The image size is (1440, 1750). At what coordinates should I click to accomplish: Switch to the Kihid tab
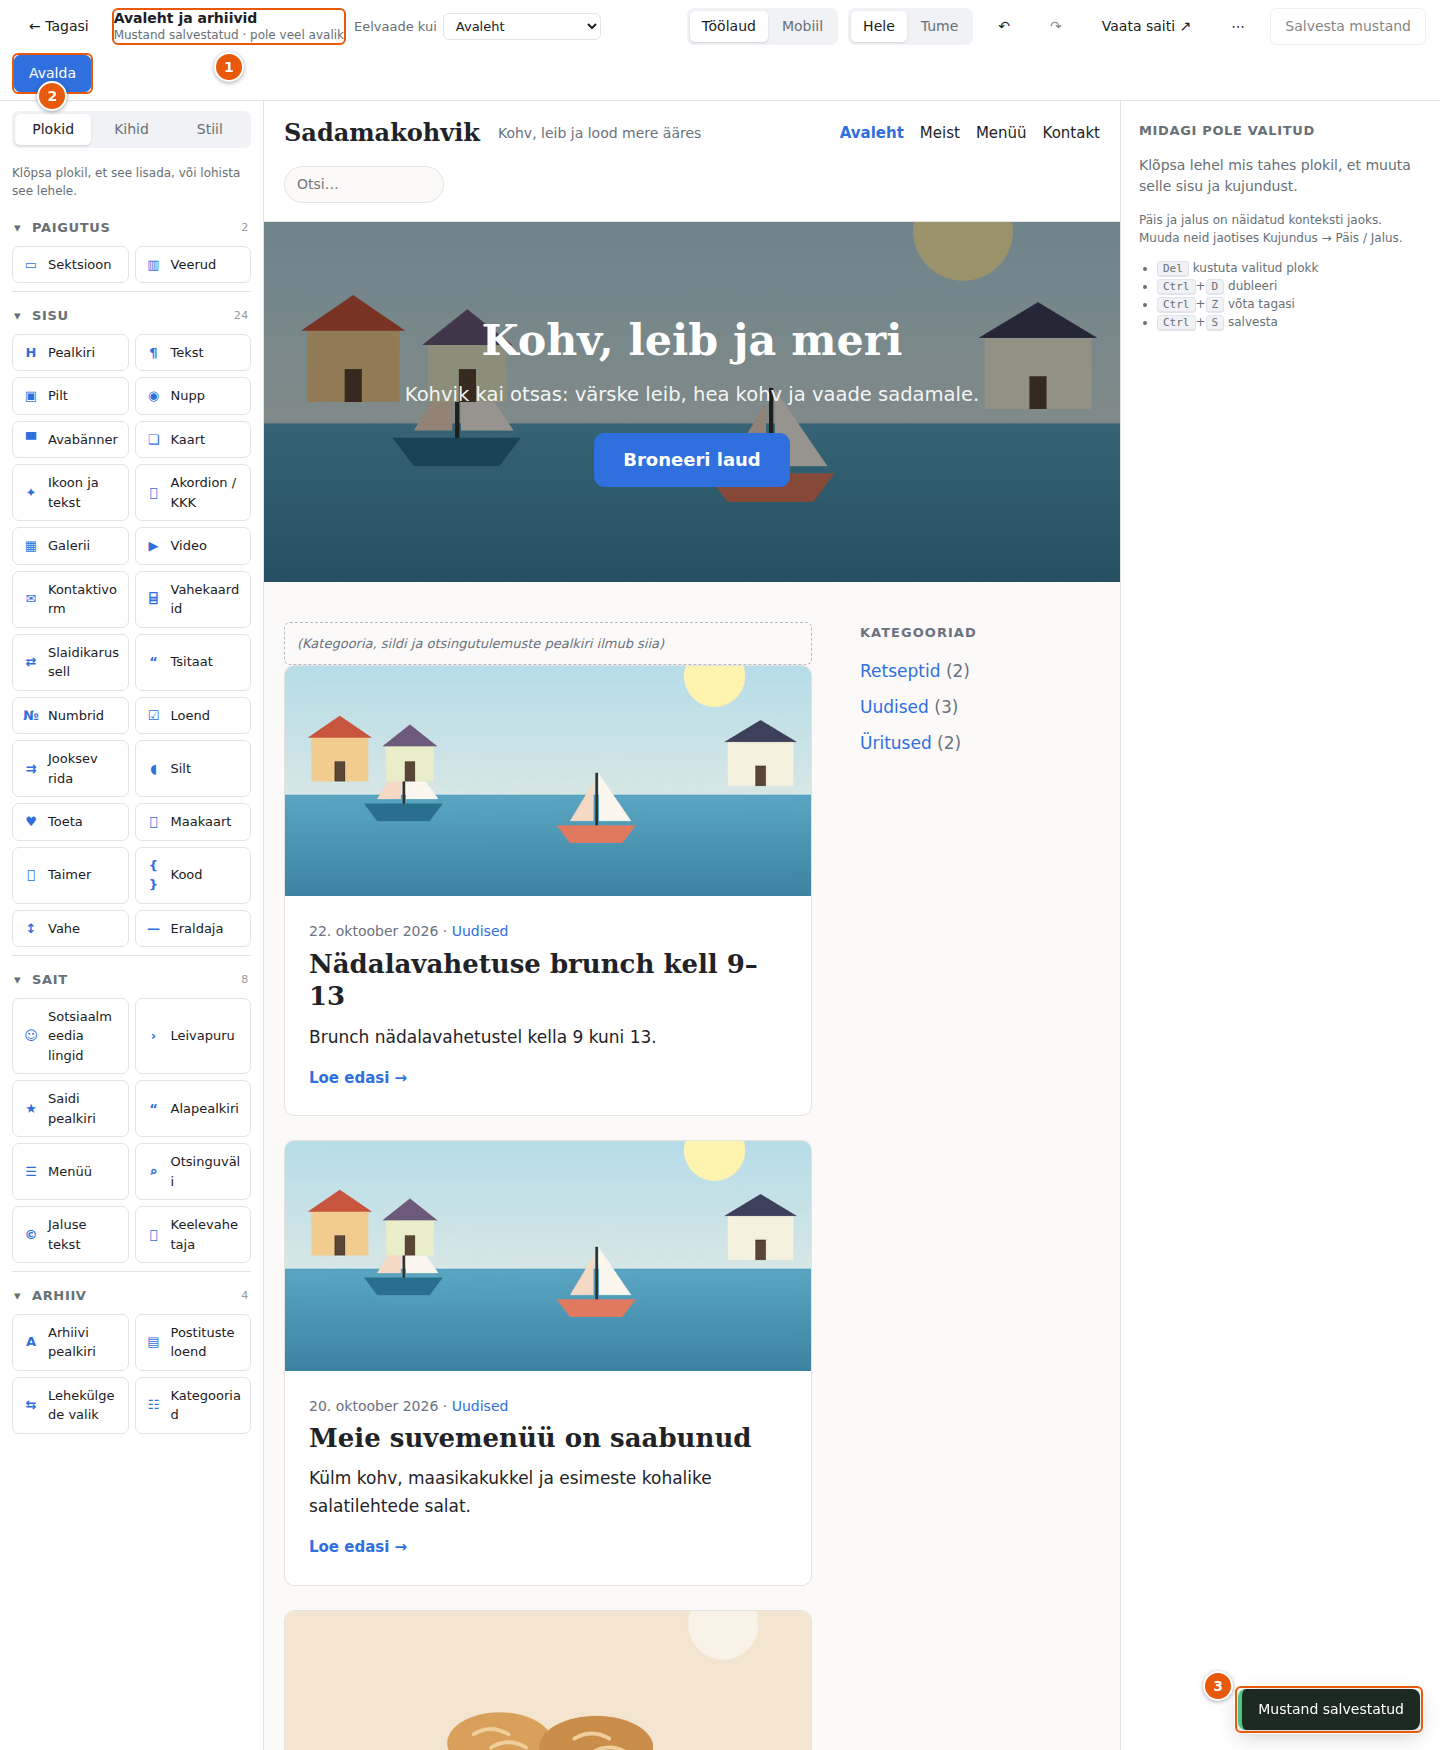(x=131, y=129)
